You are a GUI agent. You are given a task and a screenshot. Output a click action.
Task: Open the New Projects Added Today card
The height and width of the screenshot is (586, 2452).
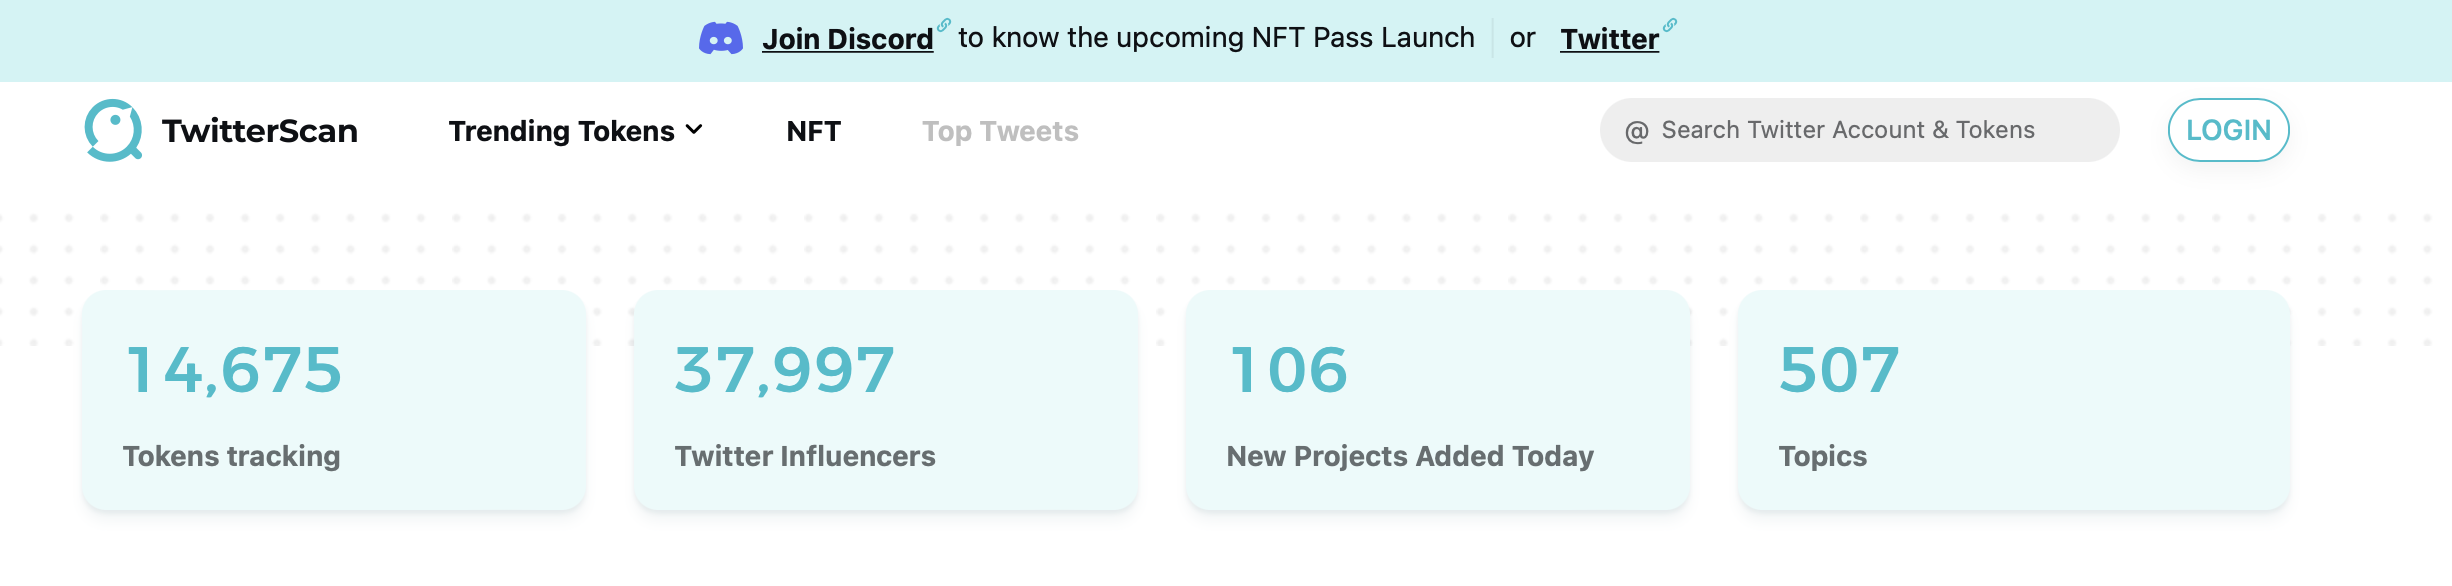(x=1438, y=400)
